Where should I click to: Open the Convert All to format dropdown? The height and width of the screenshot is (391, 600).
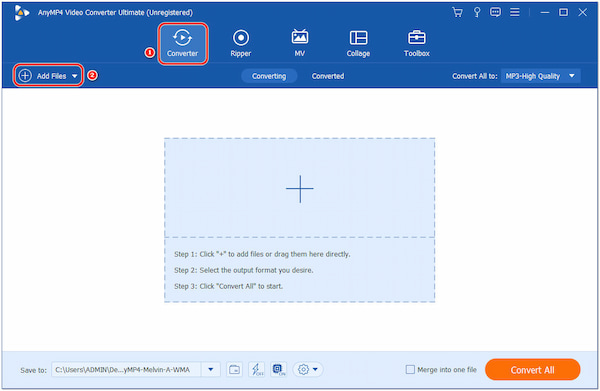tap(540, 76)
